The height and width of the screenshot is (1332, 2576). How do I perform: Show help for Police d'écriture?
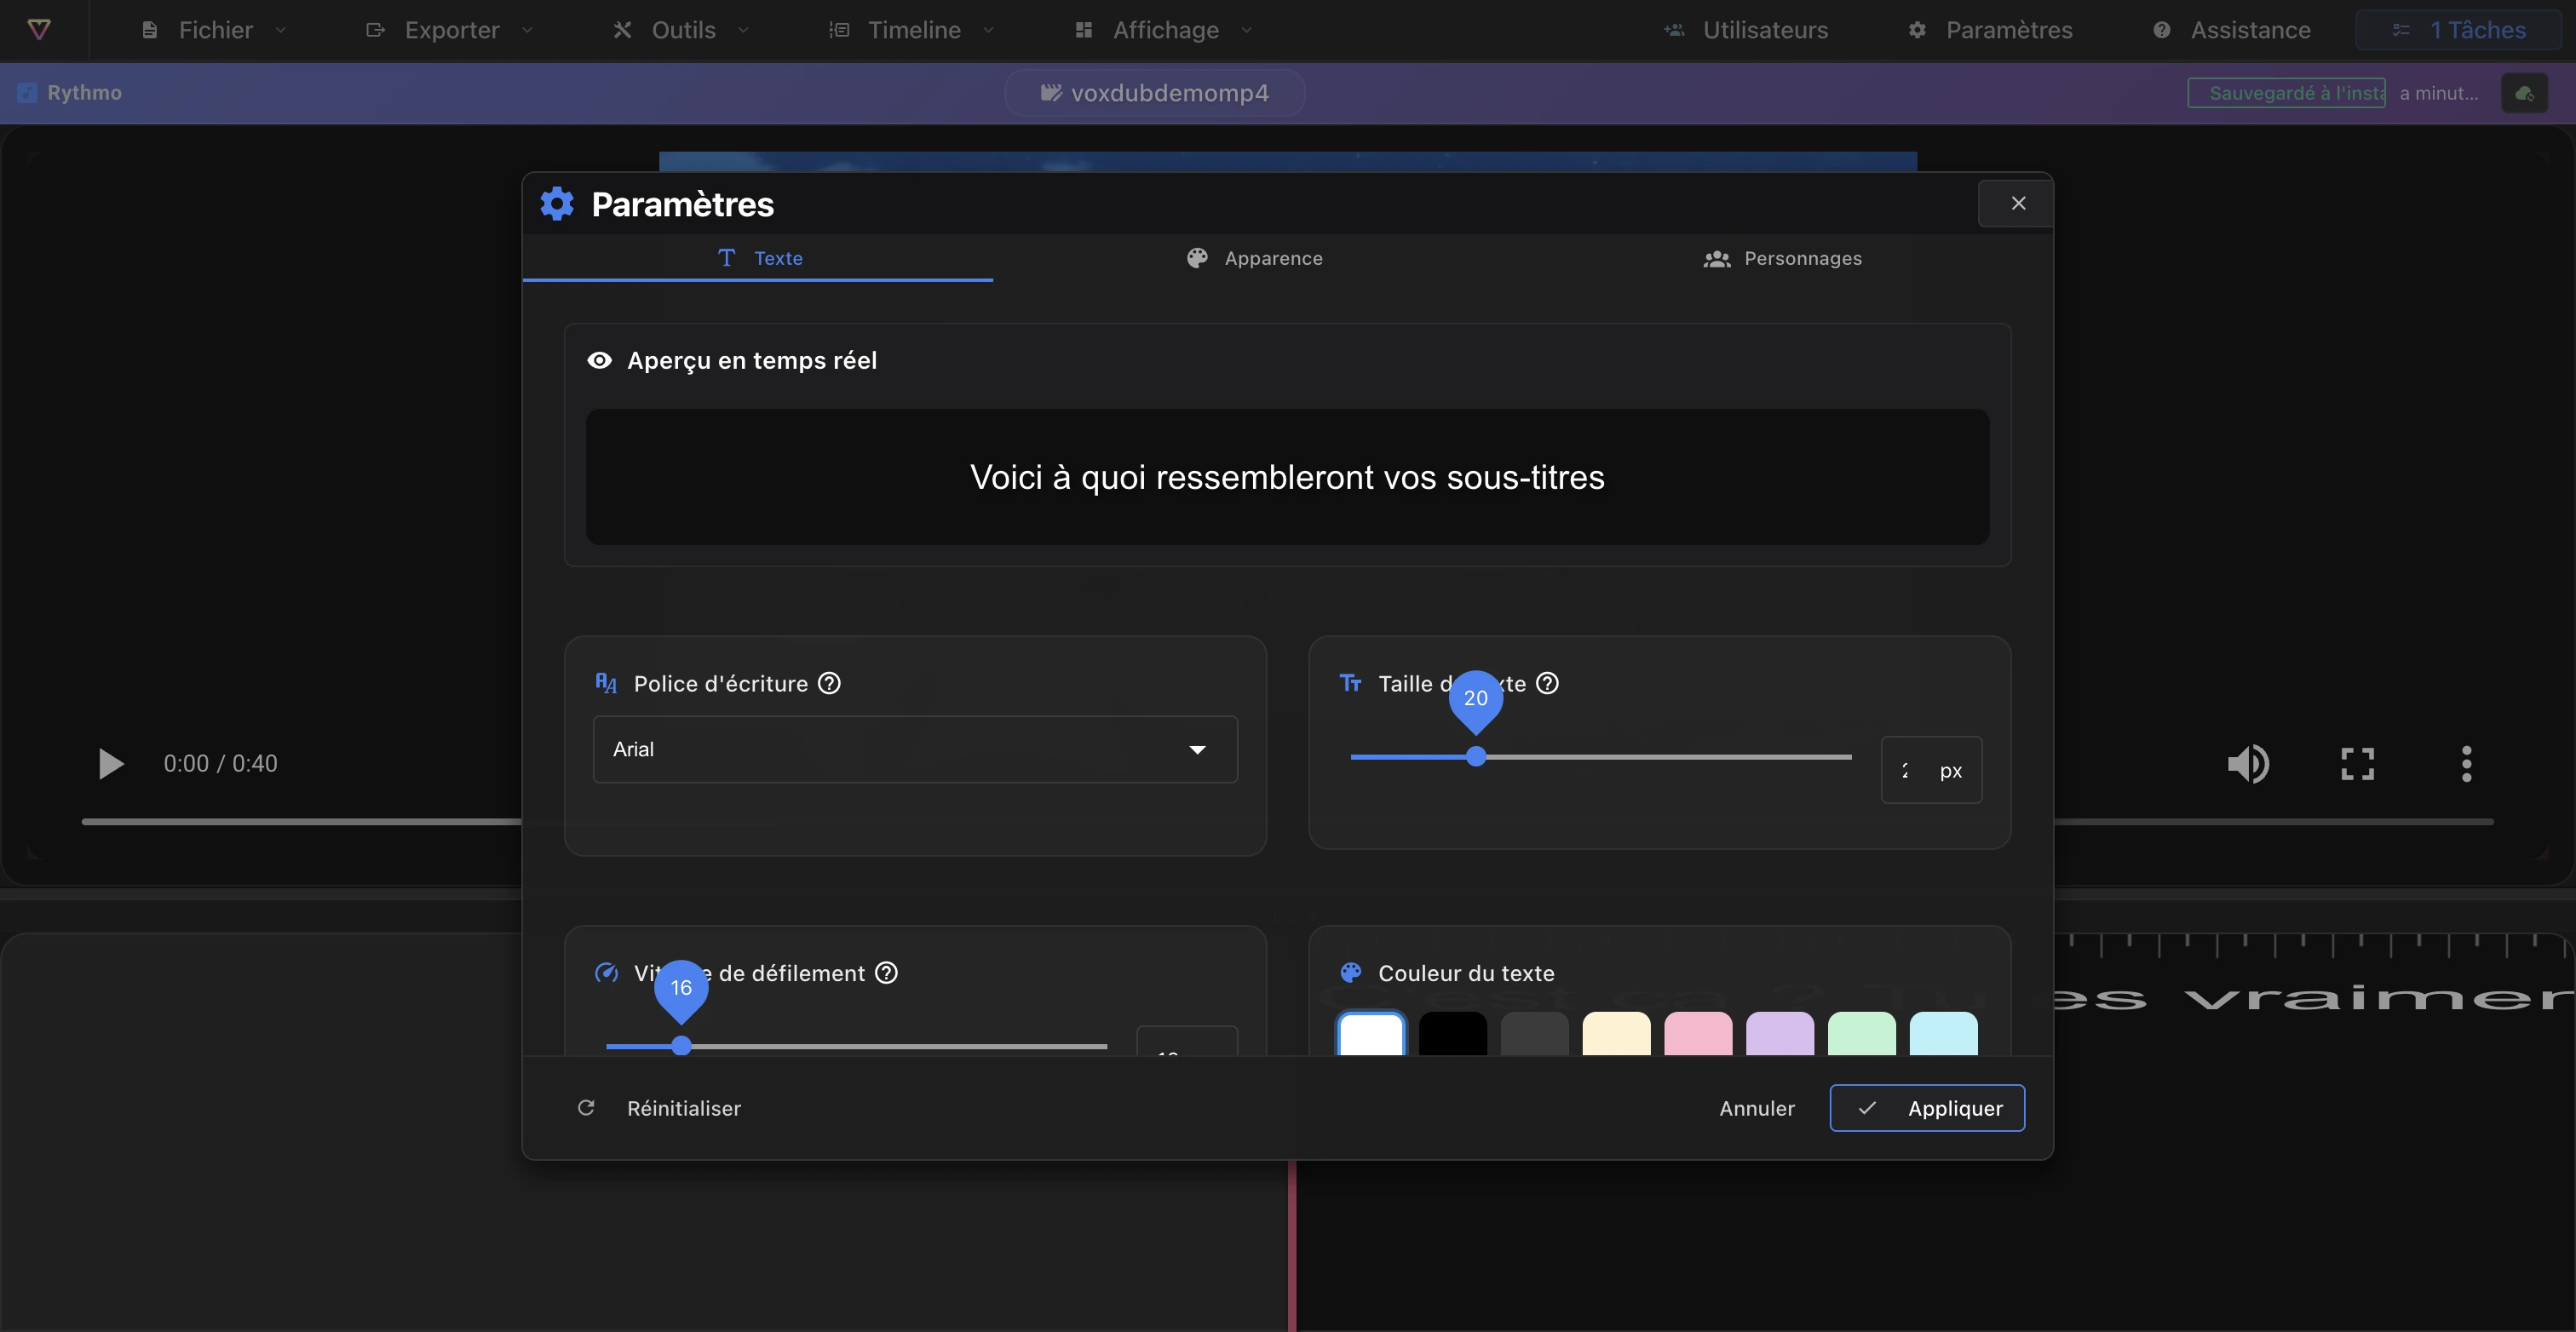pyautogui.click(x=829, y=683)
